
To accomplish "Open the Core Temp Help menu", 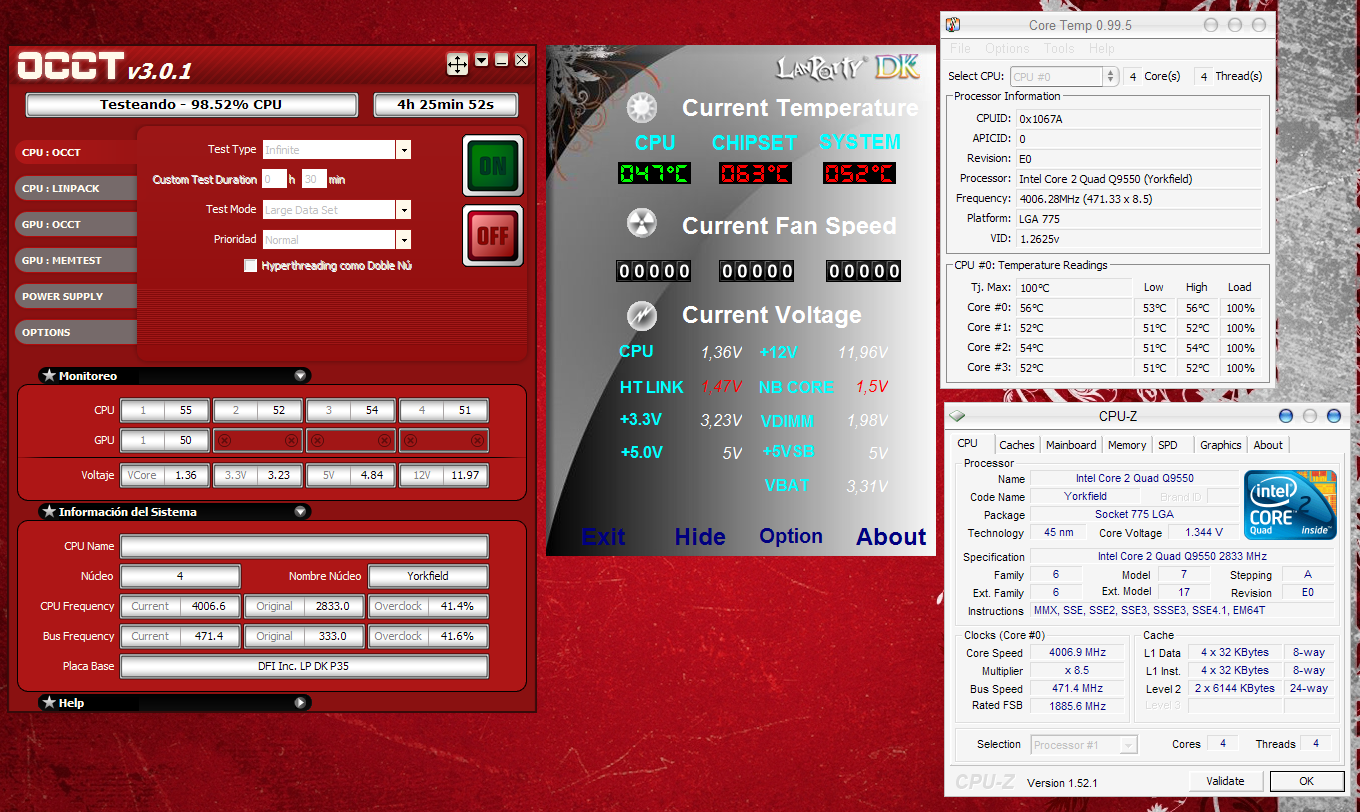I will pos(1102,49).
